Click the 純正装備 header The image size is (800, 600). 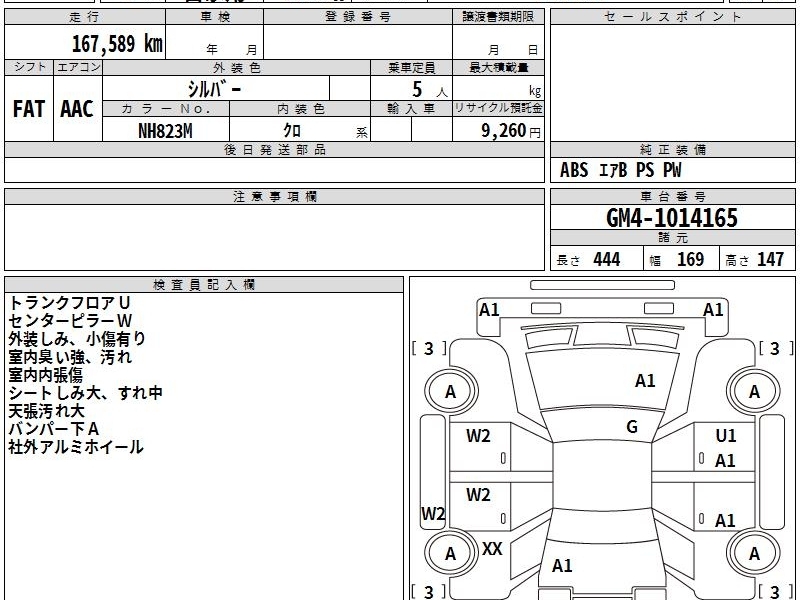[x=672, y=149]
